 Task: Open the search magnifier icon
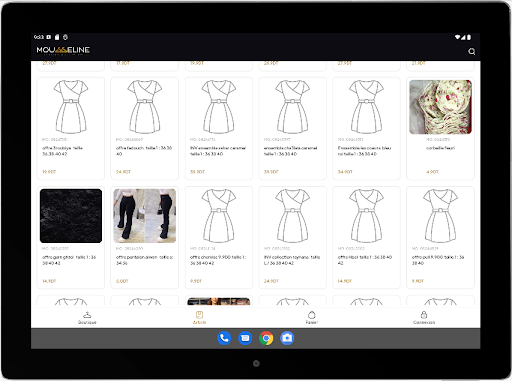pyautogui.click(x=471, y=51)
